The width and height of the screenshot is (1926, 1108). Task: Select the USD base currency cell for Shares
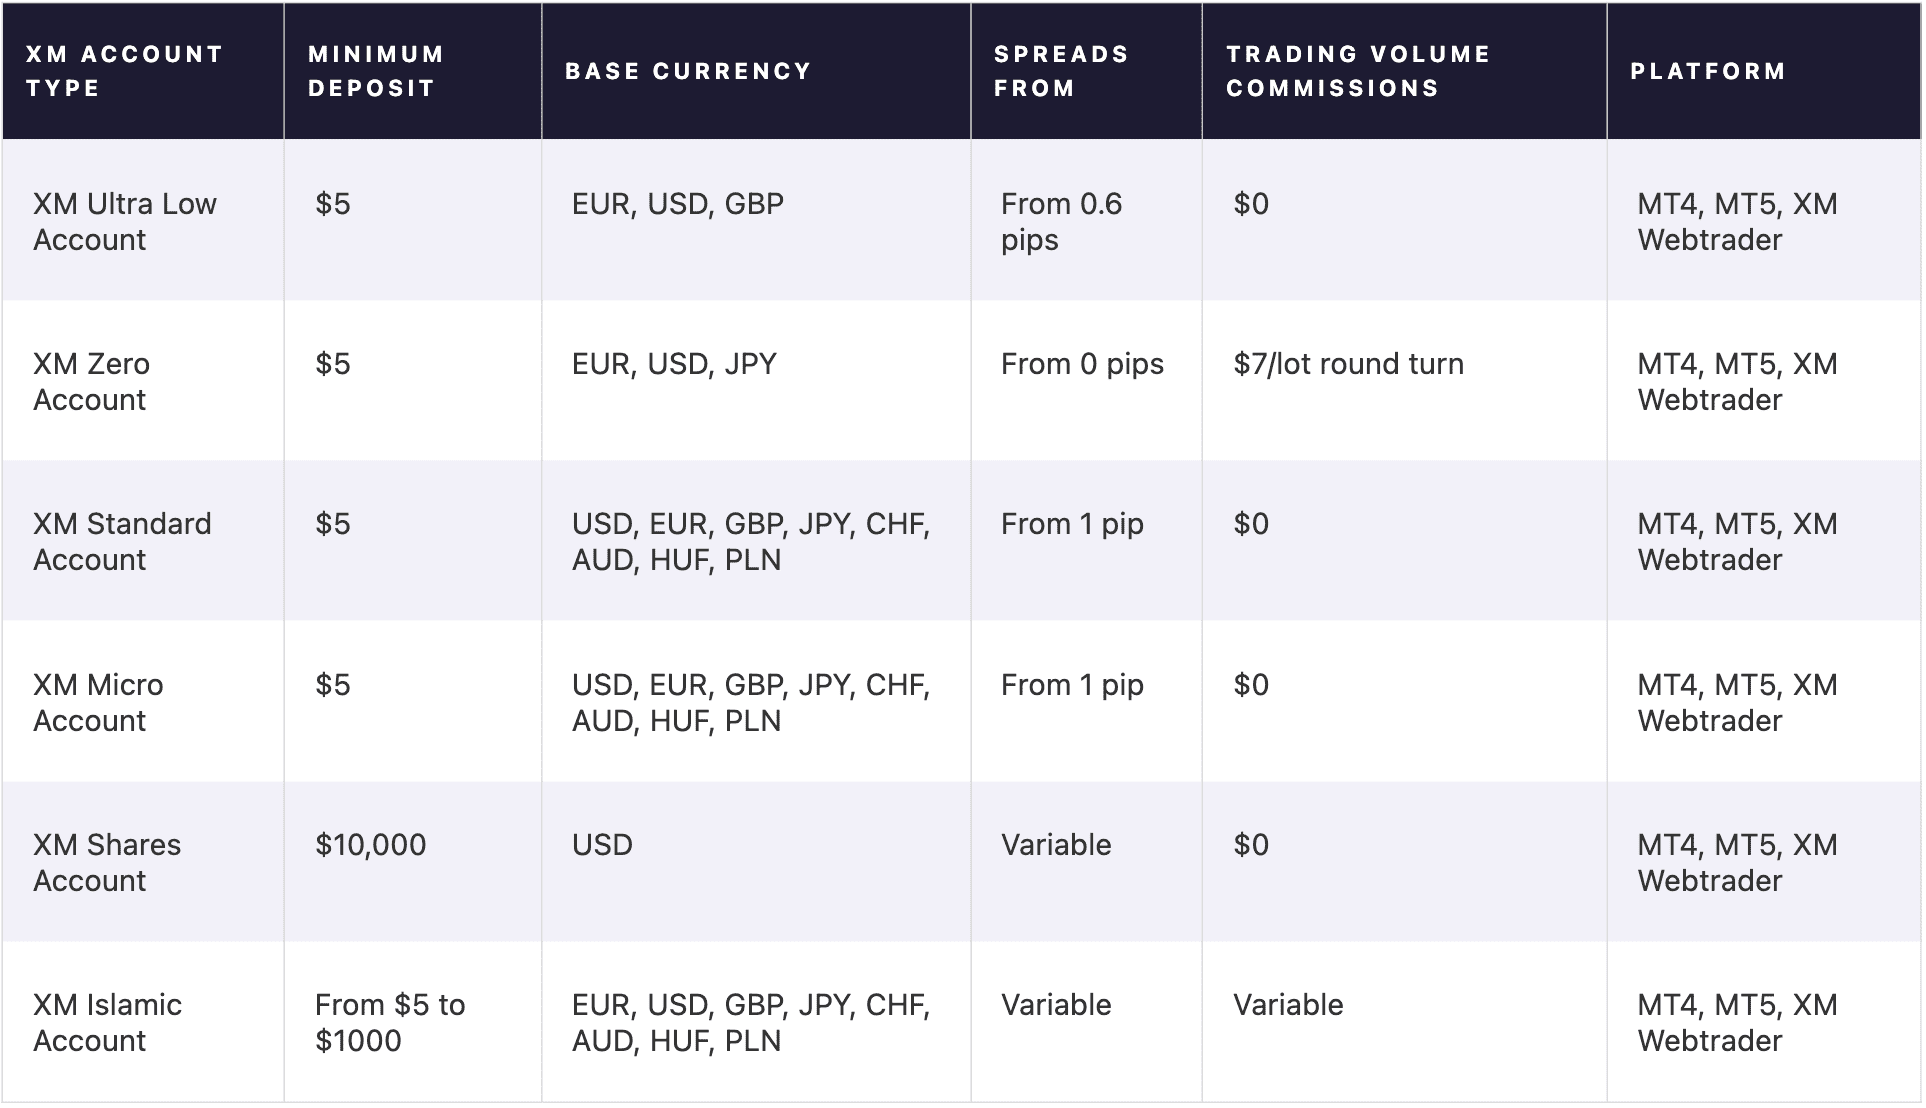[x=602, y=845]
